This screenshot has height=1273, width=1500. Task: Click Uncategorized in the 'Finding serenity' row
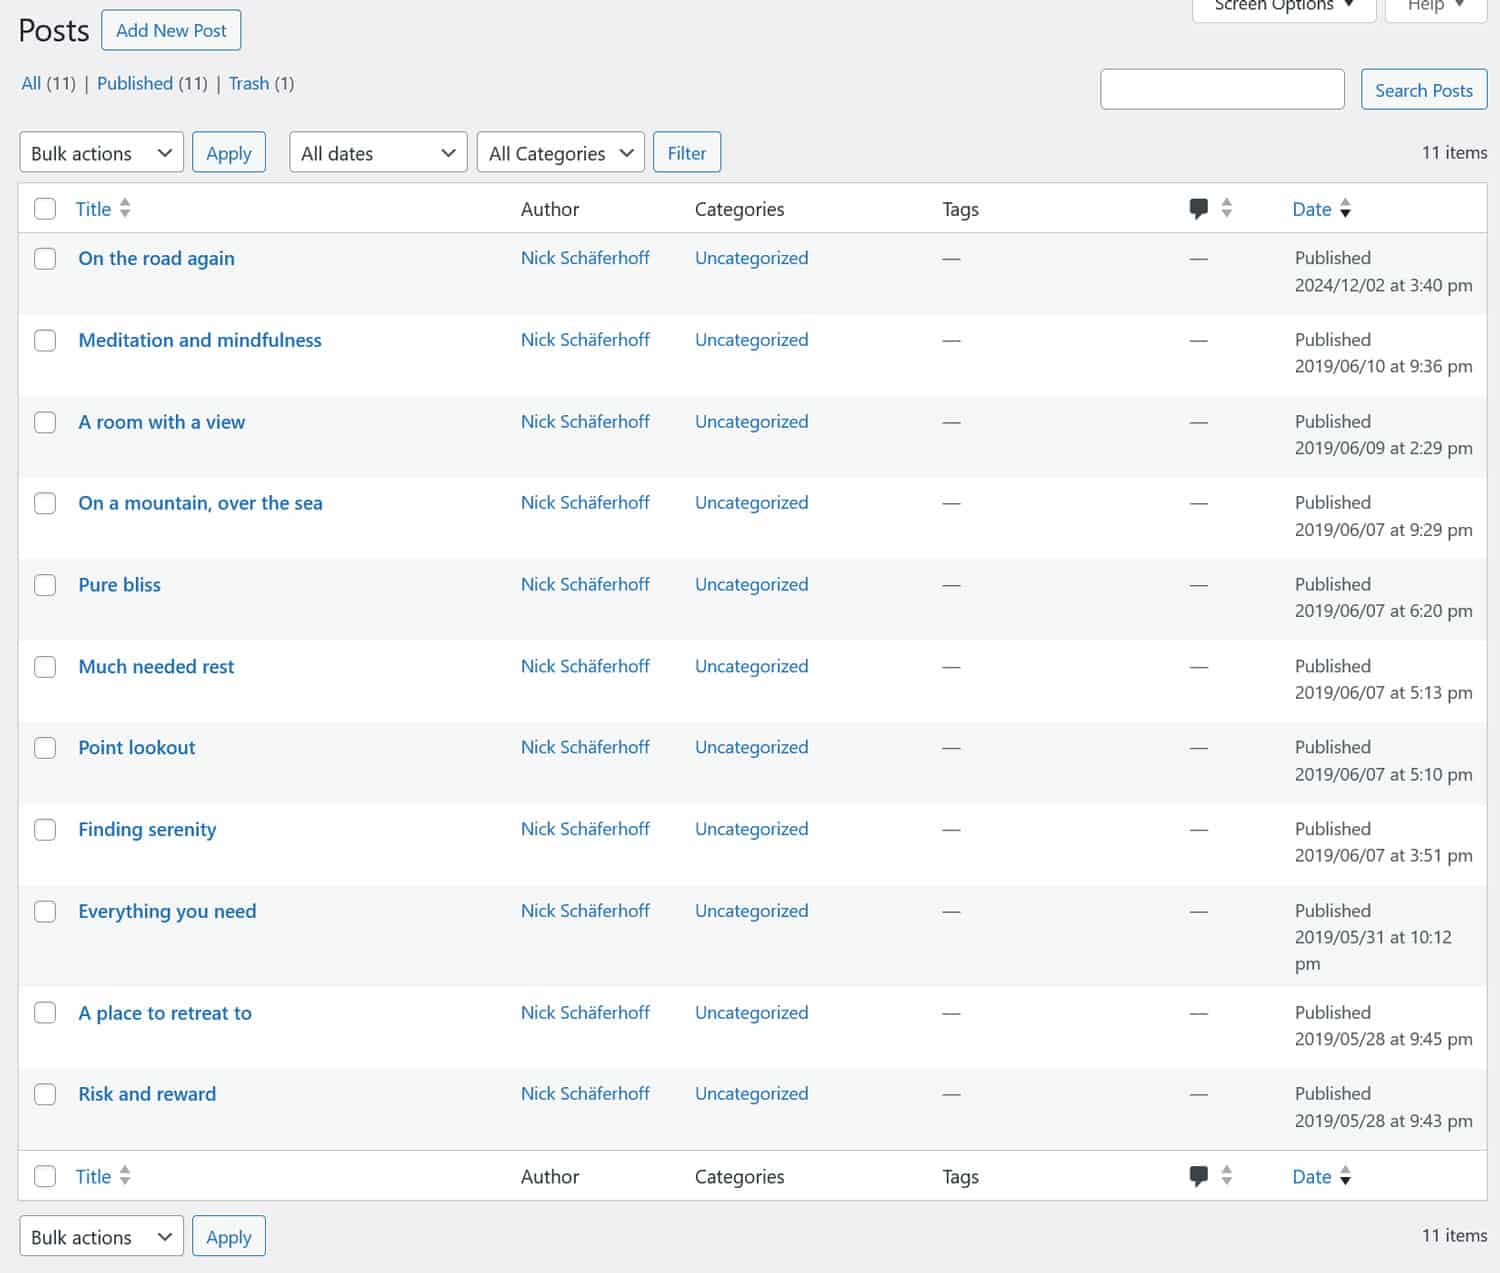[x=751, y=829]
